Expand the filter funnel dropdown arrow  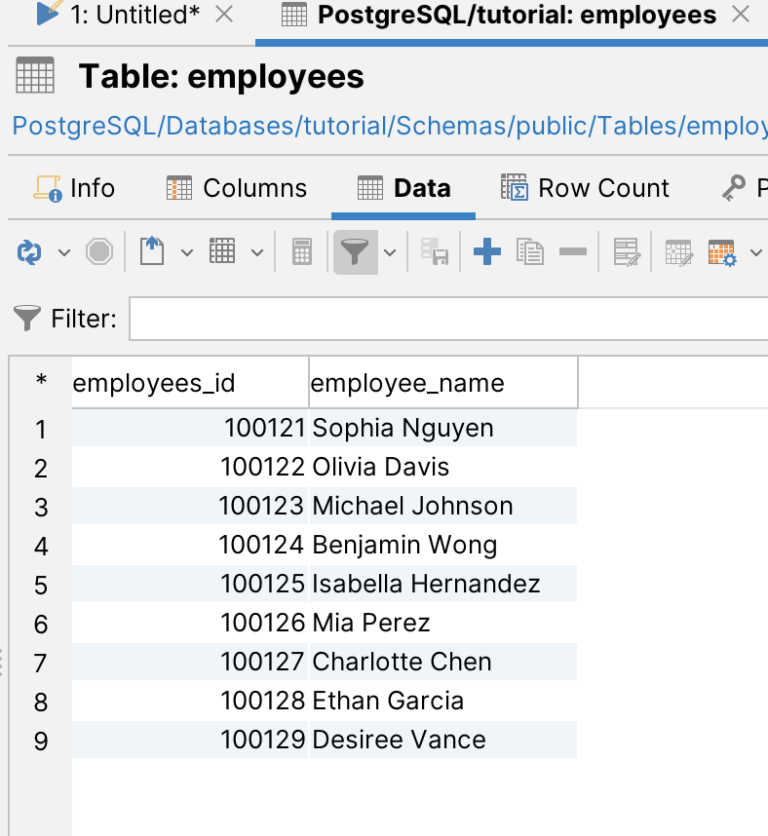[x=390, y=253]
